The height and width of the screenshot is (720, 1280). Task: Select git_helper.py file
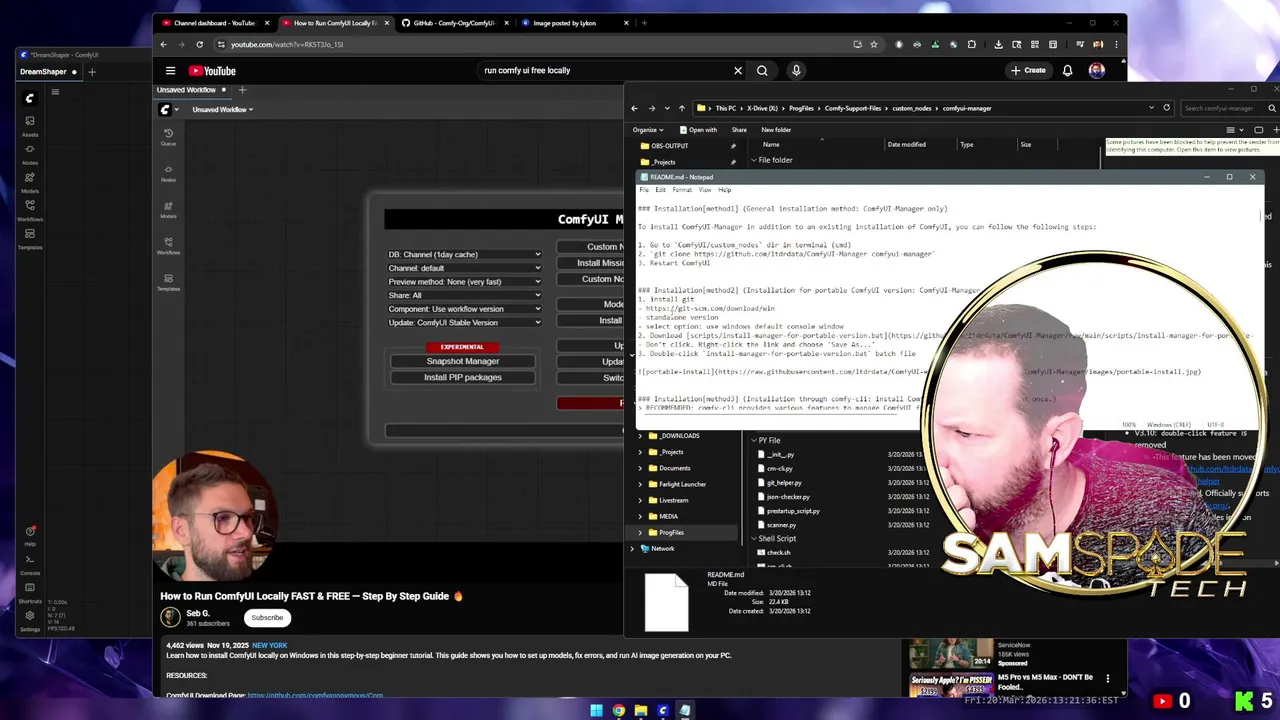pyautogui.click(x=784, y=483)
